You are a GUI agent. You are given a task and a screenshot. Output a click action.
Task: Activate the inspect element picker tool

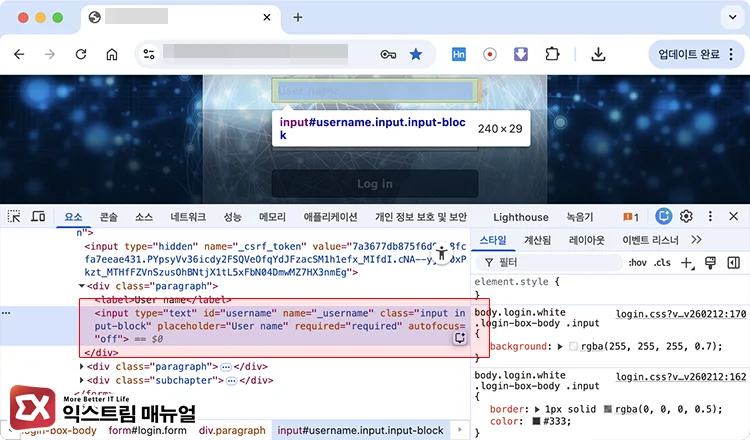(14, 217)
